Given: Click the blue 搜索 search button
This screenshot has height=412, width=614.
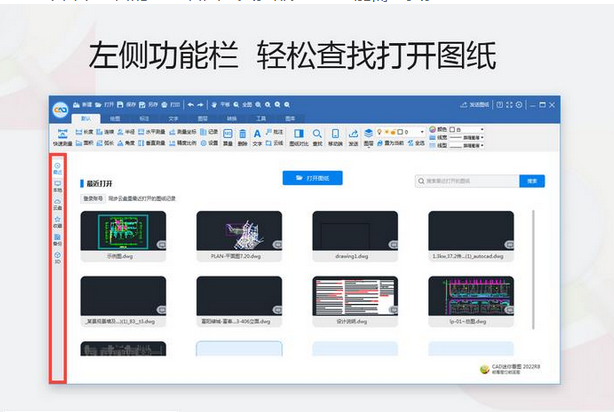Looking at the screenshot, I should coord(532,181).
